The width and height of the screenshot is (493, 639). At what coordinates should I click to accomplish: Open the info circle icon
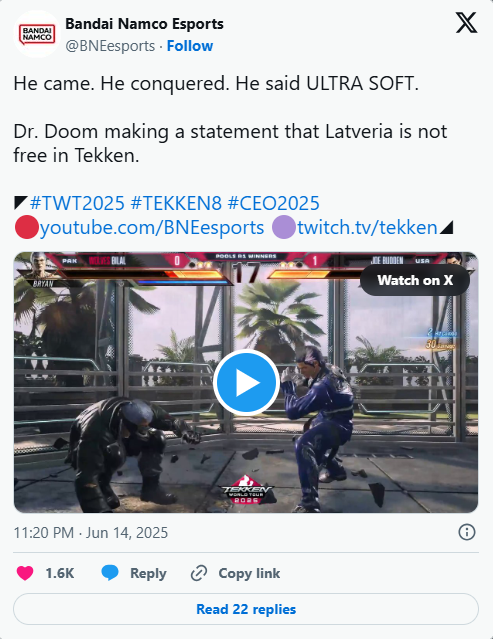467,532
